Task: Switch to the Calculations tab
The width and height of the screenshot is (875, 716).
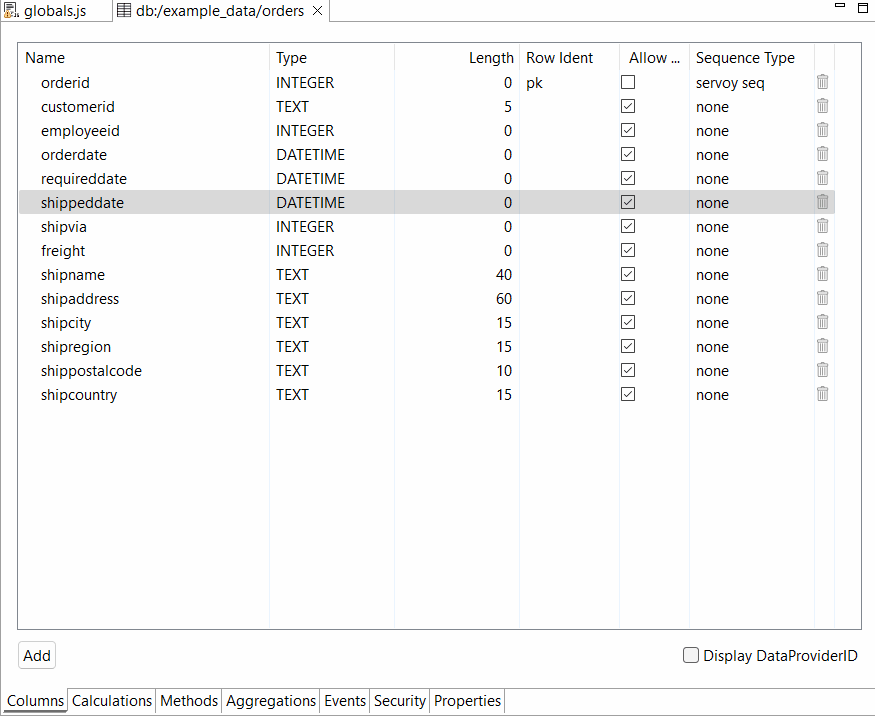Action: tap(112, 701)
